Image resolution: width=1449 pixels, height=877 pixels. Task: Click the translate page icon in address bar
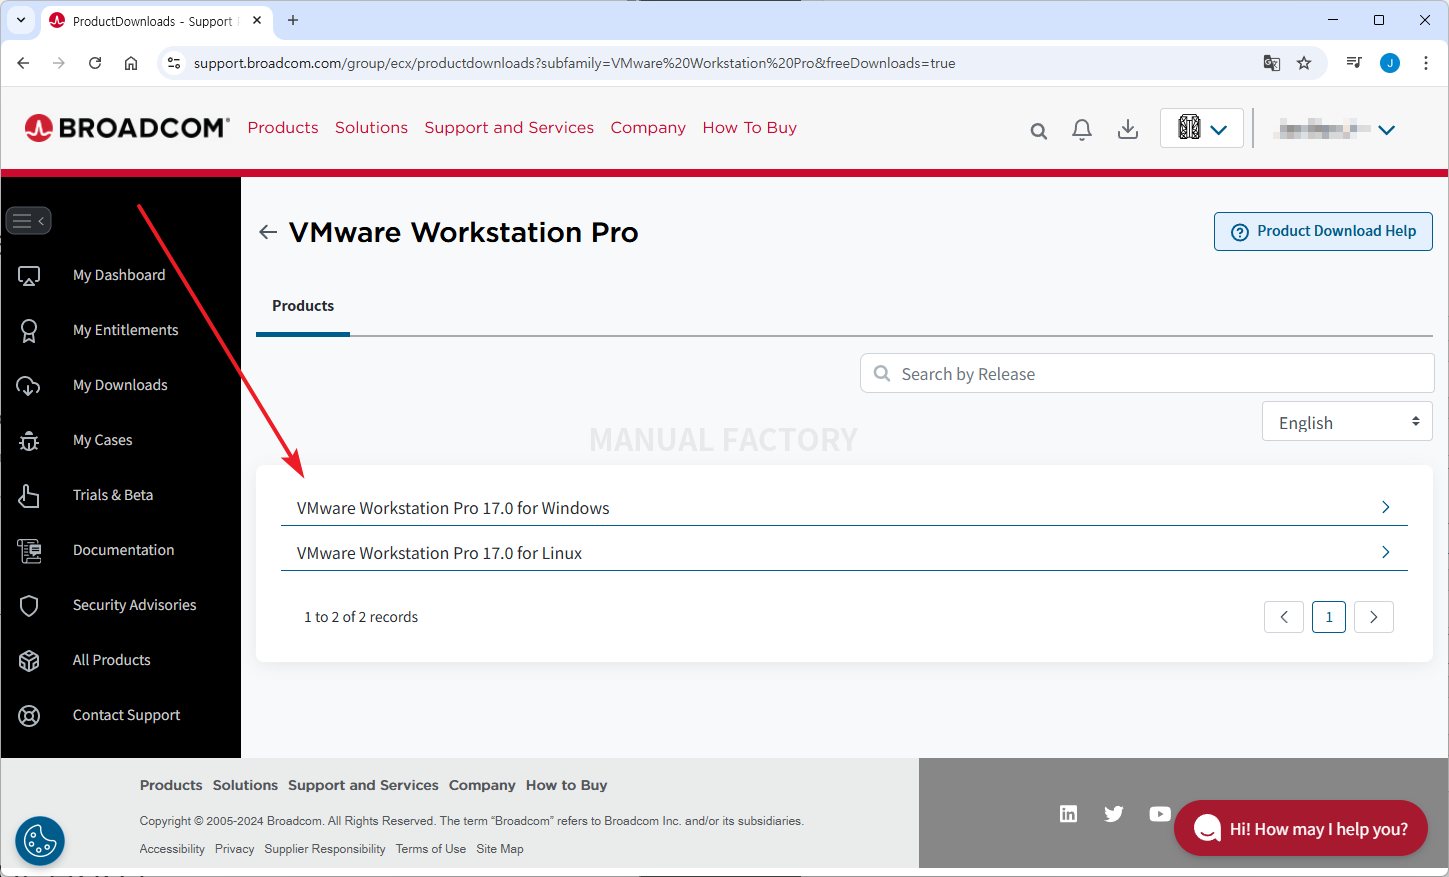(x=1272, y=63)
